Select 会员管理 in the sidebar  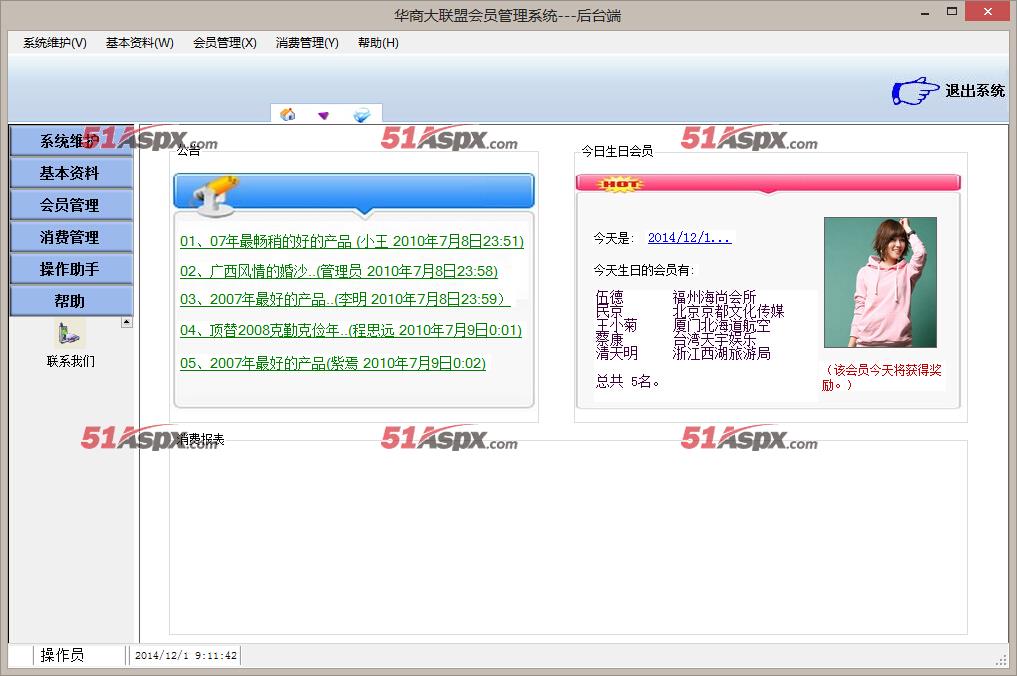click(71, 205)
